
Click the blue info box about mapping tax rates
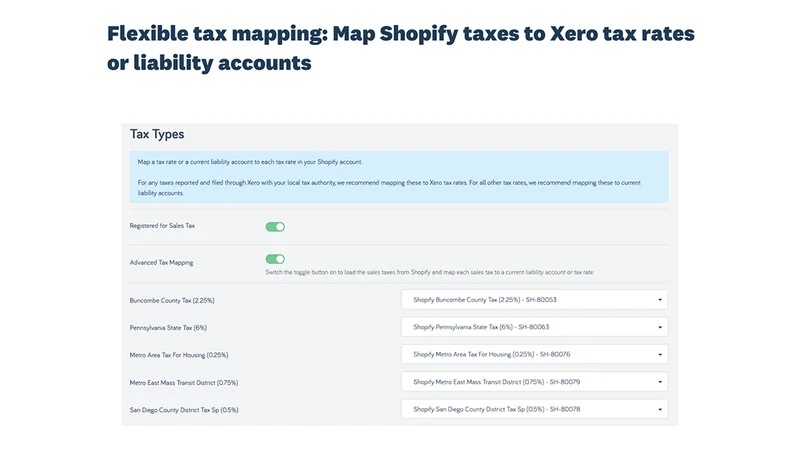(398, 177)
